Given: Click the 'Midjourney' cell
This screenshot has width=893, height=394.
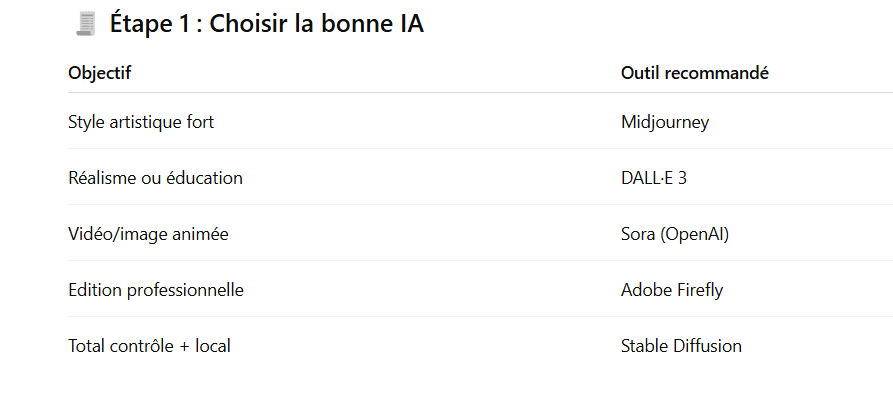Looking at the screenshot, I should pos(665,122).
